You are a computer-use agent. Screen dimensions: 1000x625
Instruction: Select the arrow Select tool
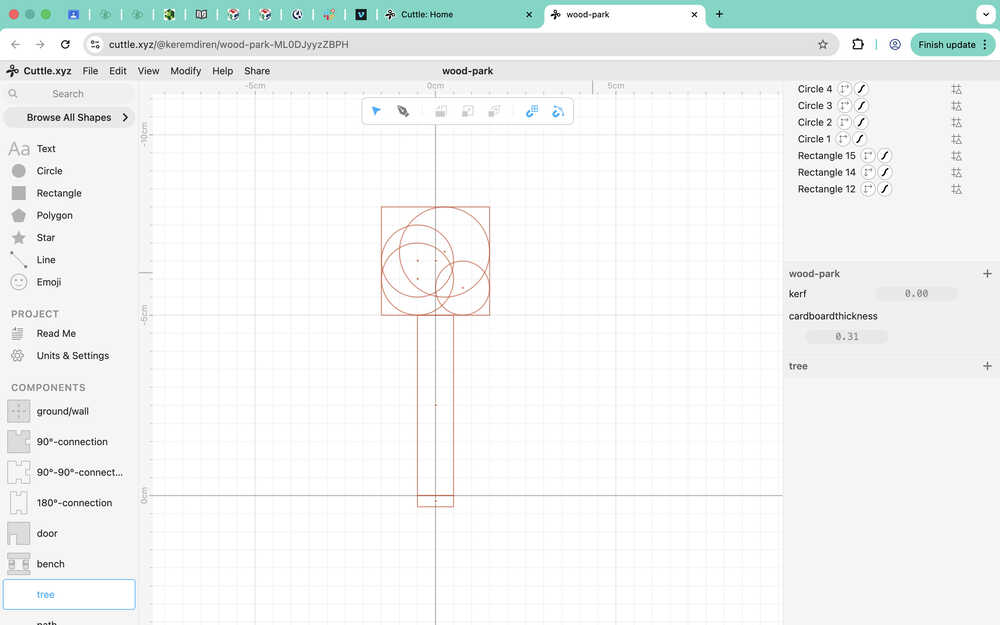tap(376, 111)
